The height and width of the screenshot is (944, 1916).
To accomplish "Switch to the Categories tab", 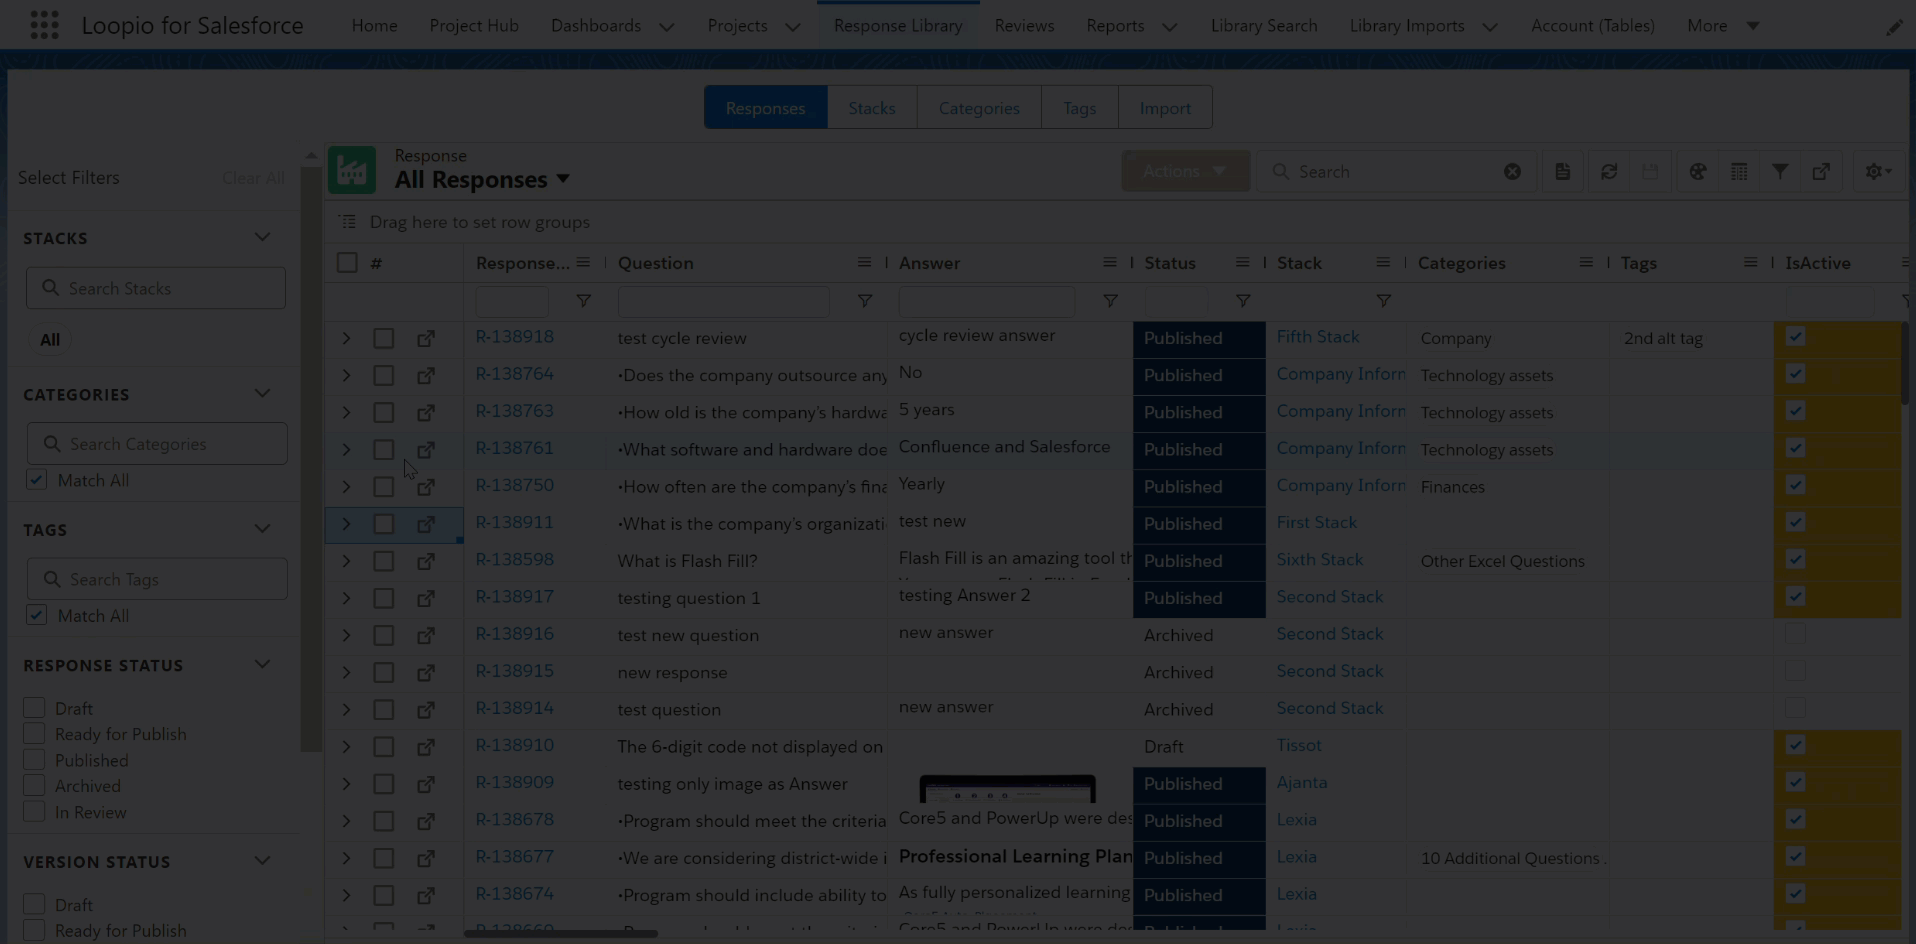I will [979, 108].
